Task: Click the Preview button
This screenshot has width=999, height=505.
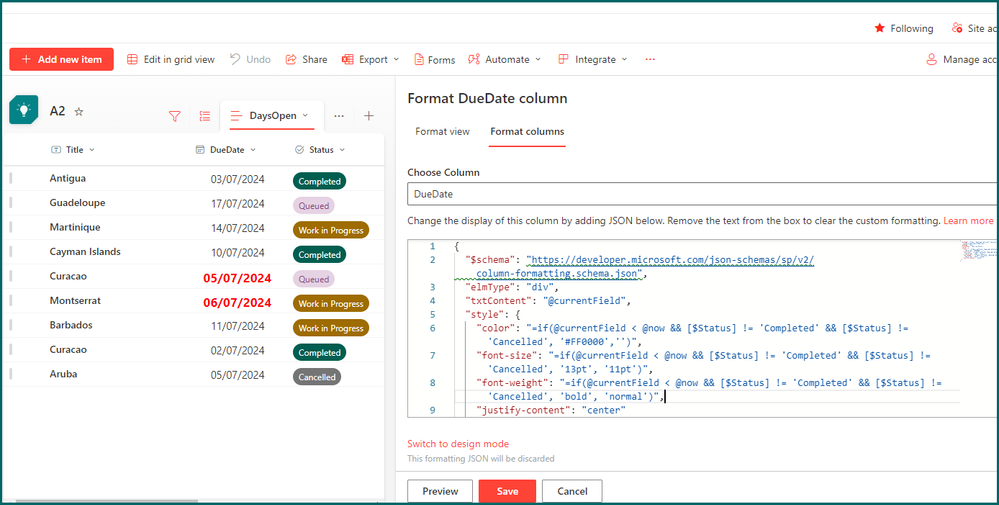Action: (440, 491)
